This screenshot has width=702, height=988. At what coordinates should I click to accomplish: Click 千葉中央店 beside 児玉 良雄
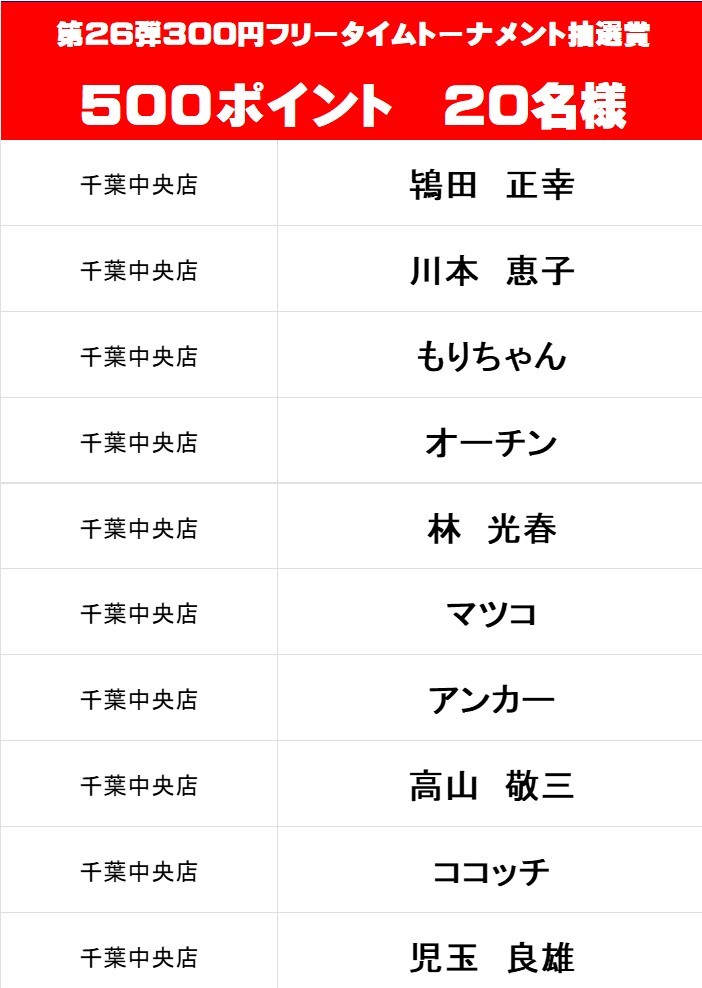[139, 958]
